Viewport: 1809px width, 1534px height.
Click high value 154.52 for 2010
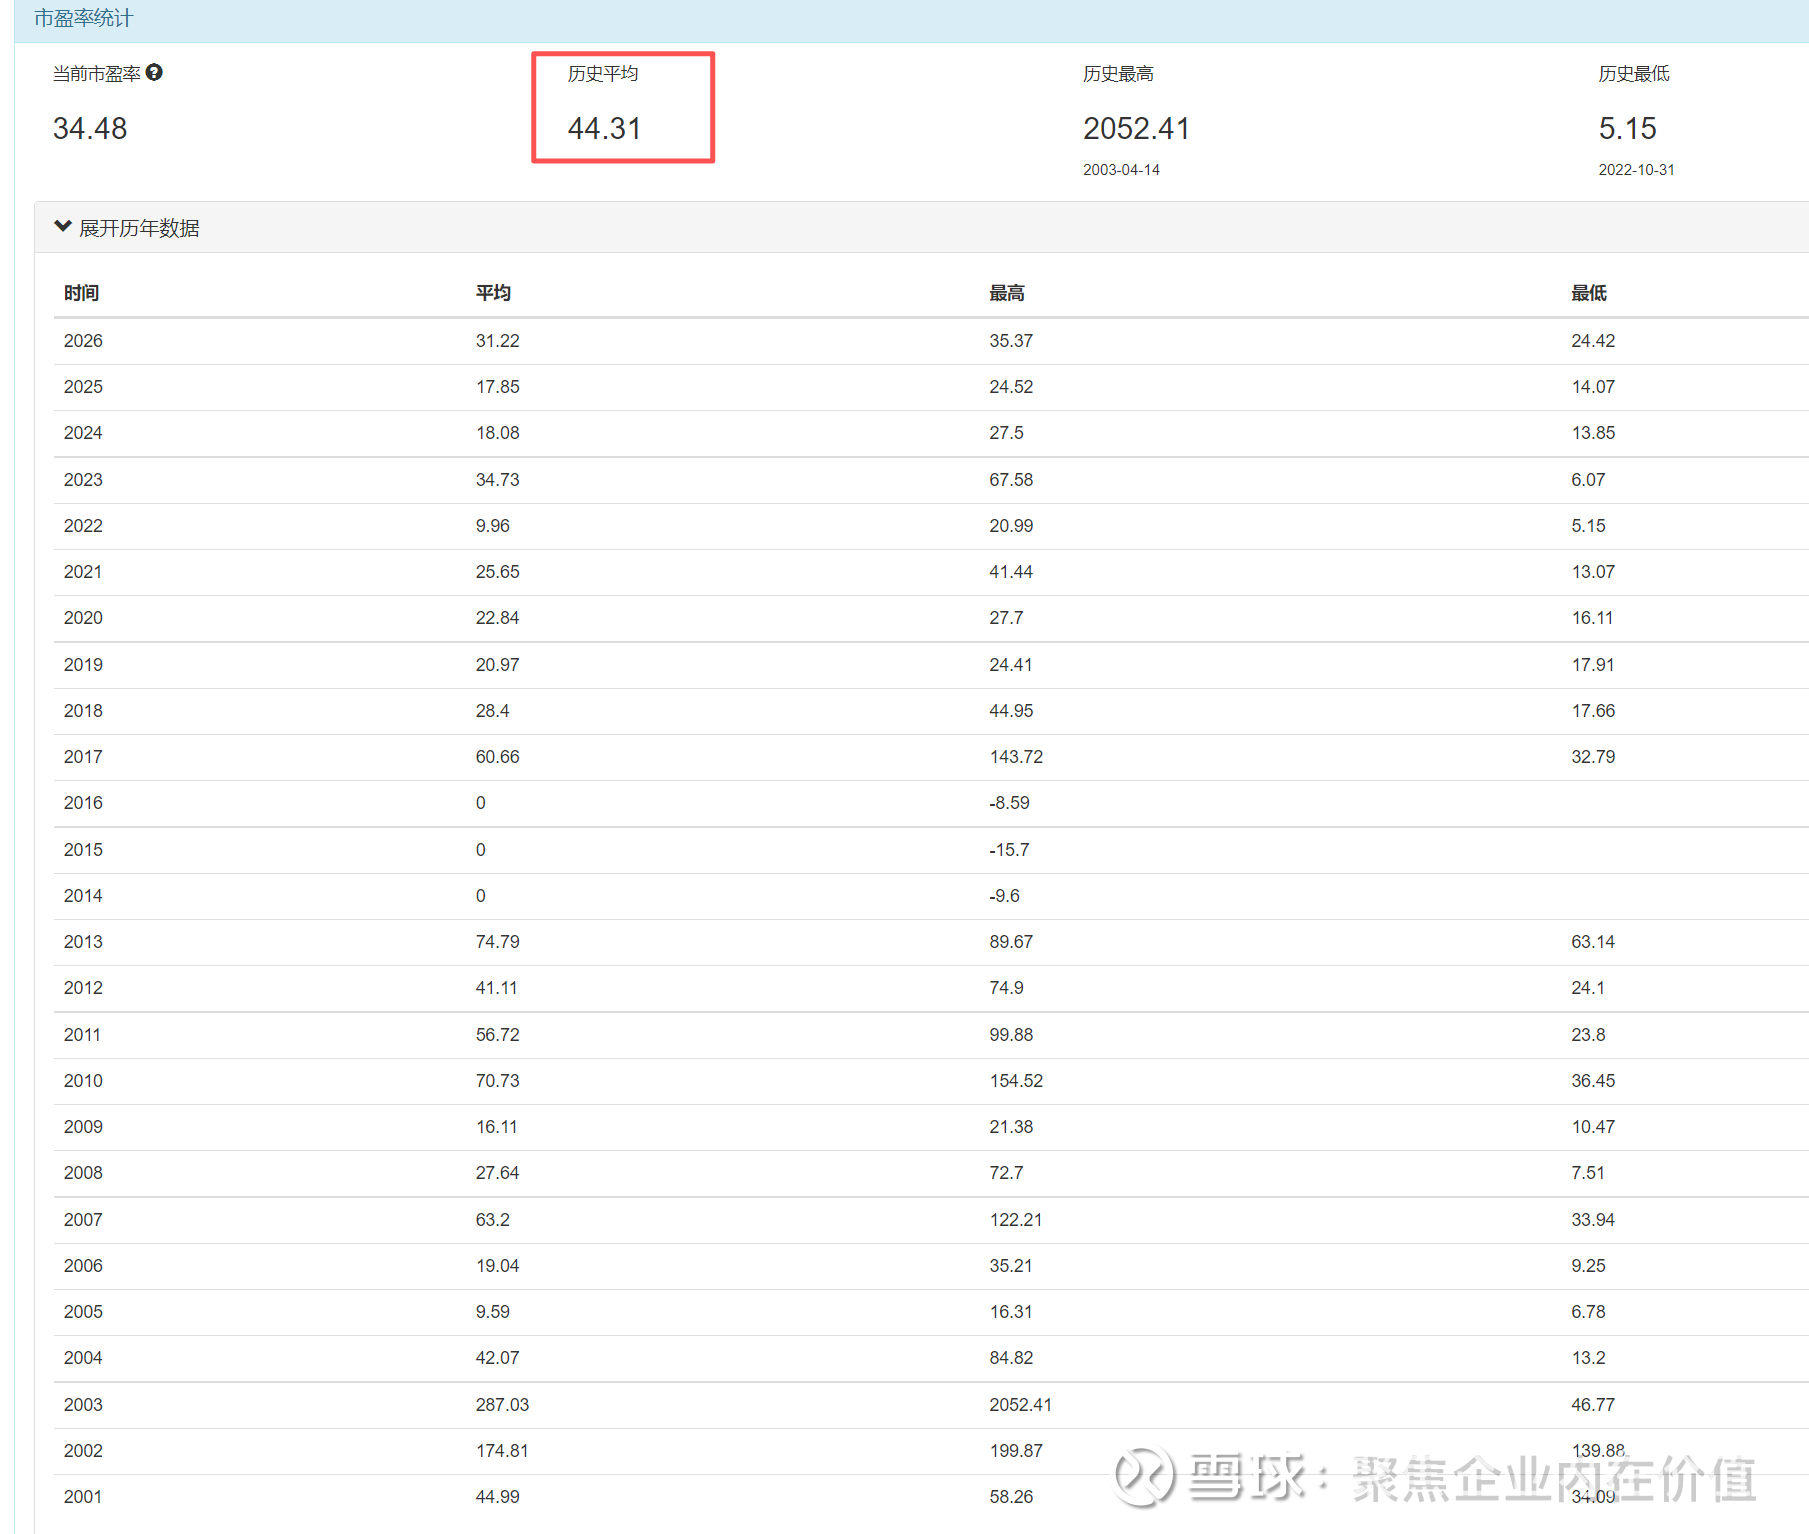1016,1081
